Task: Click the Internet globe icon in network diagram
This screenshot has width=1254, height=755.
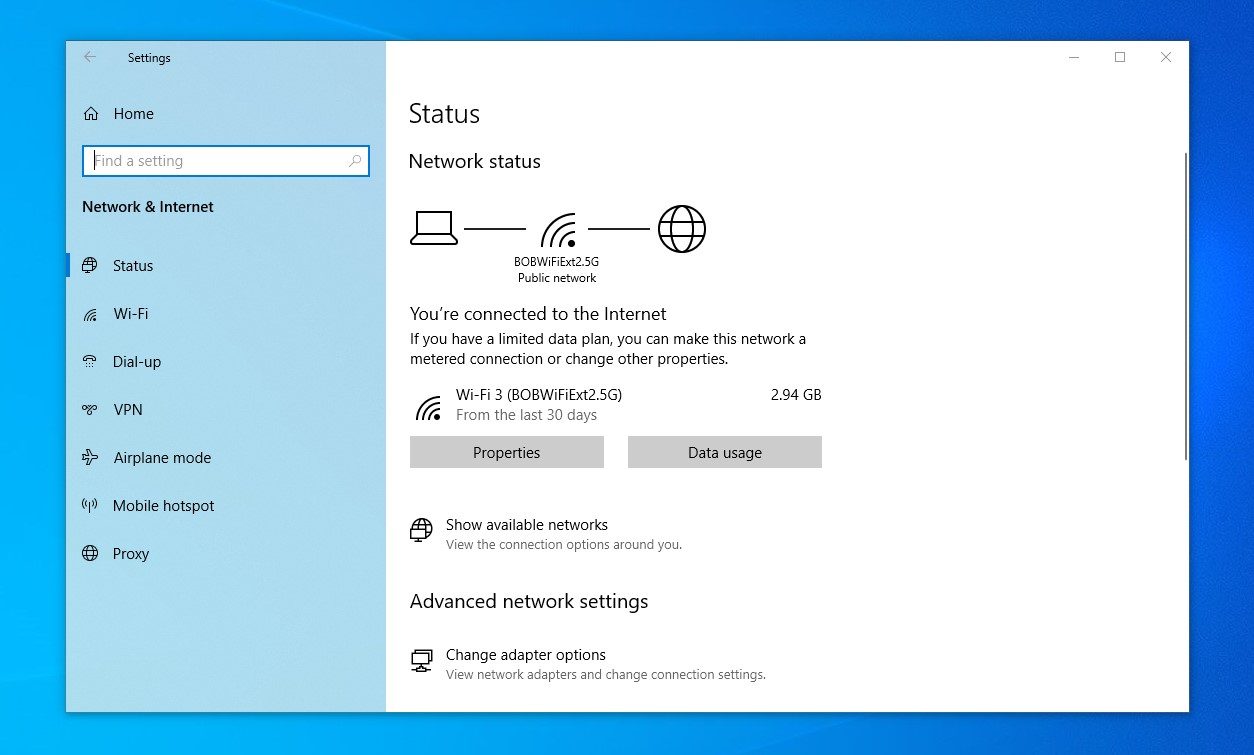Action: pyautogui.click(x=682, y=229)
